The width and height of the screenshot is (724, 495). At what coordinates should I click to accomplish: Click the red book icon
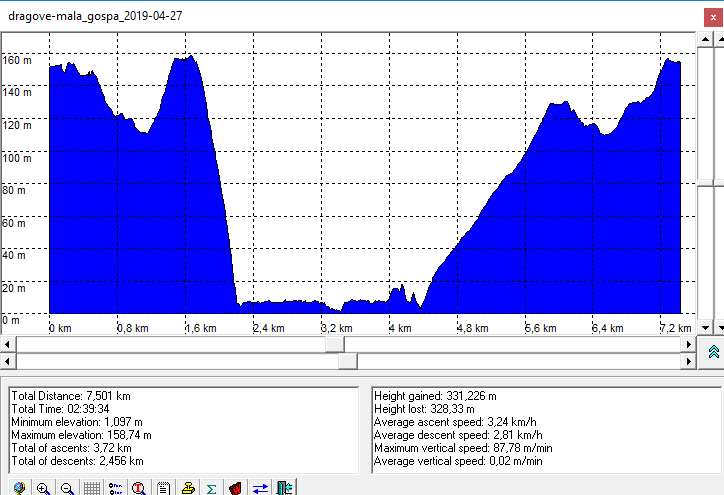pyautogui.click(x=236, y=488)
